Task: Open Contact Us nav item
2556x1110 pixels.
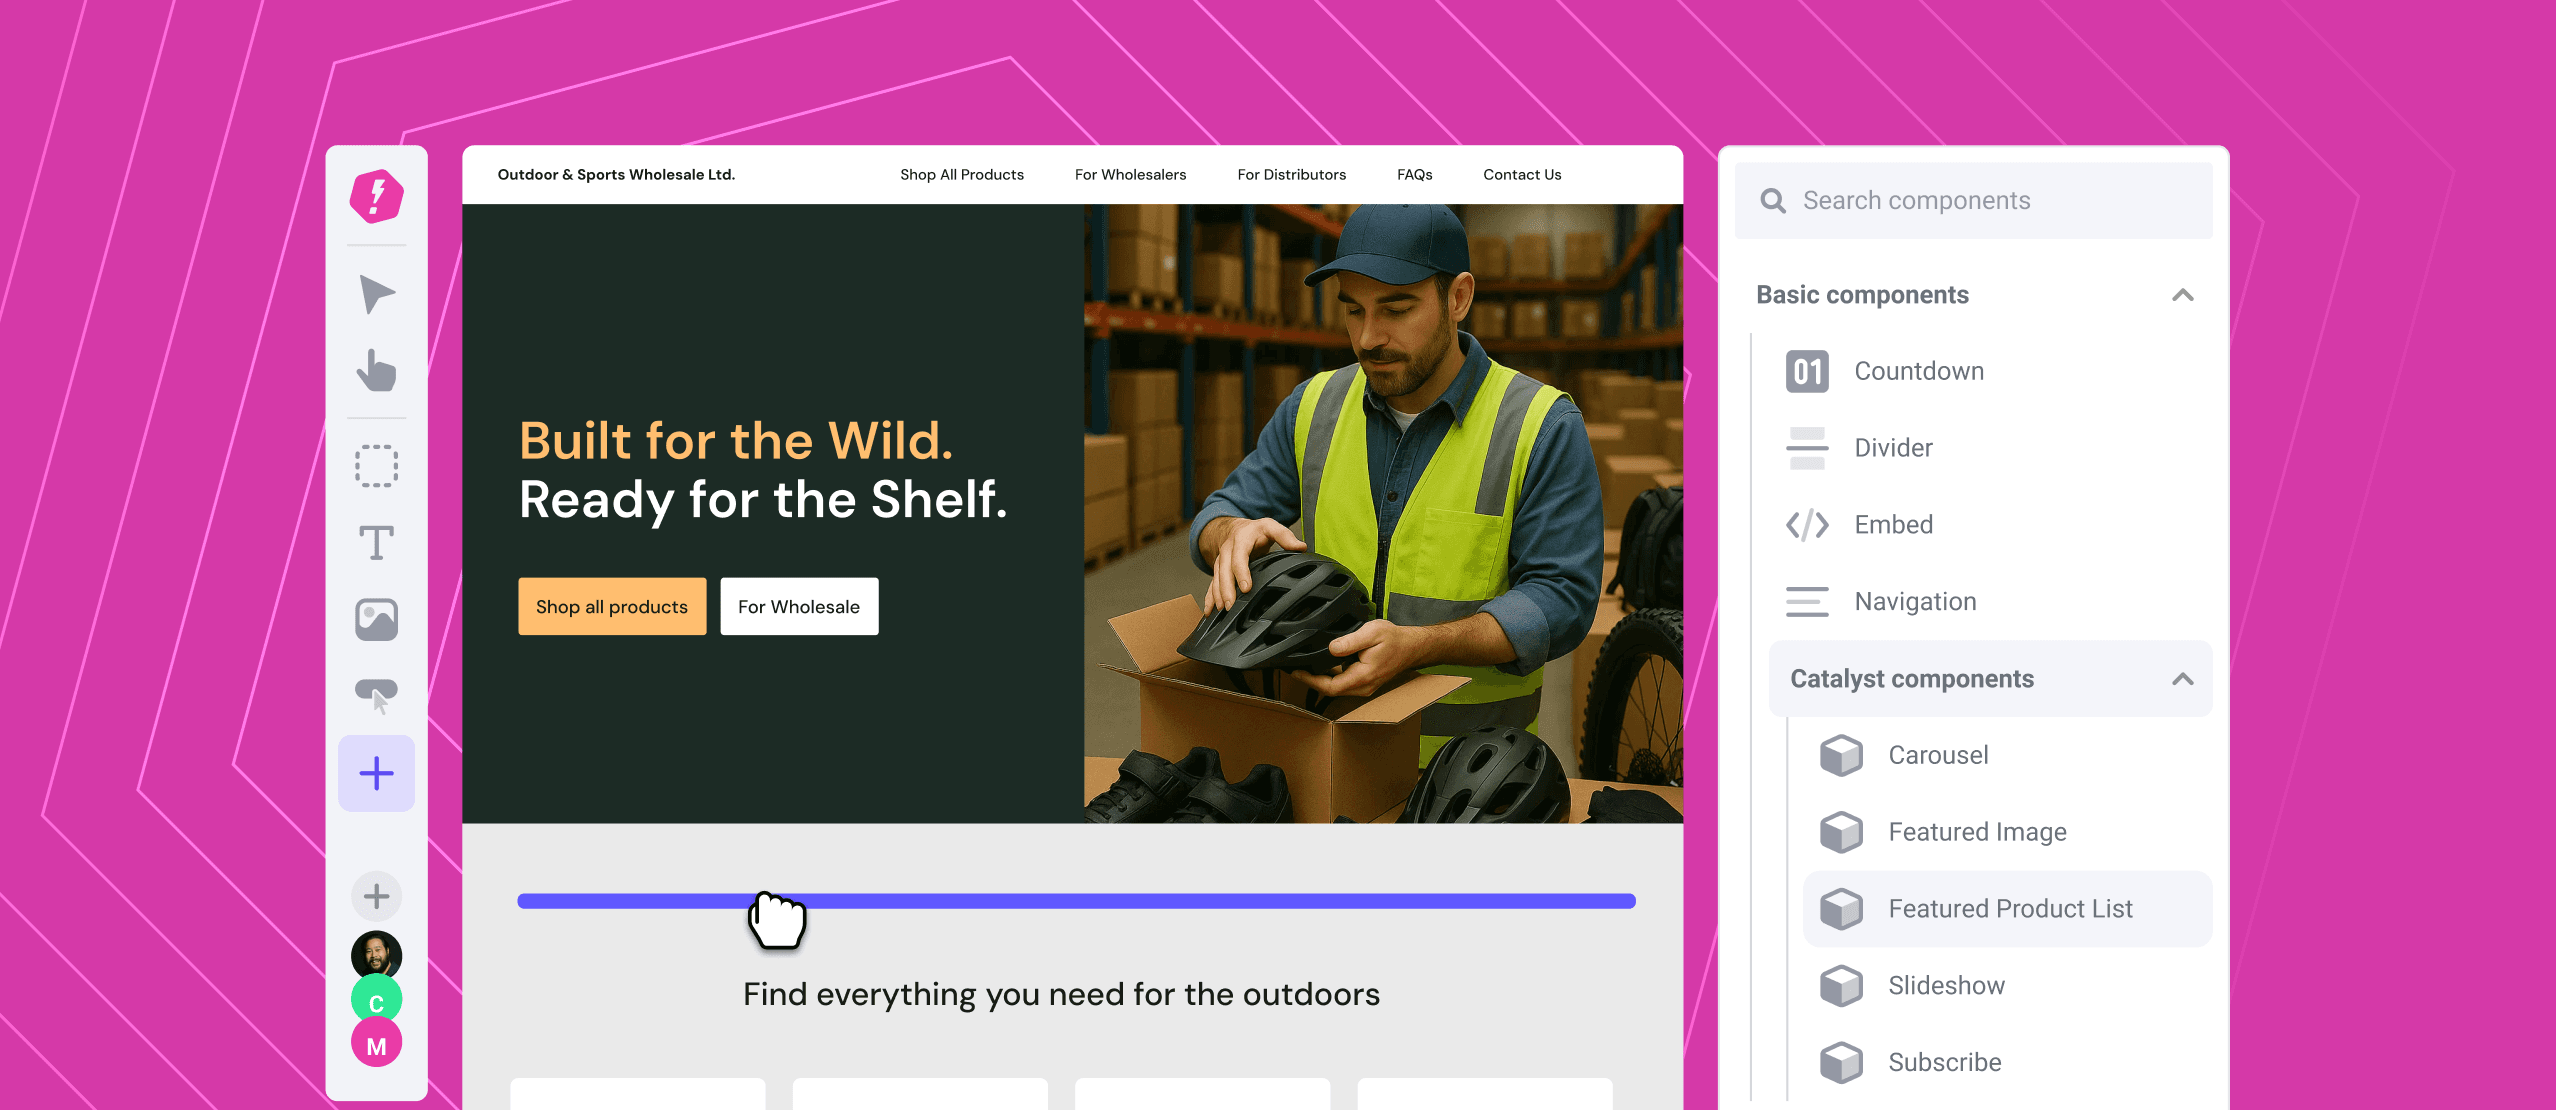Action: (x=1522, y=175)
